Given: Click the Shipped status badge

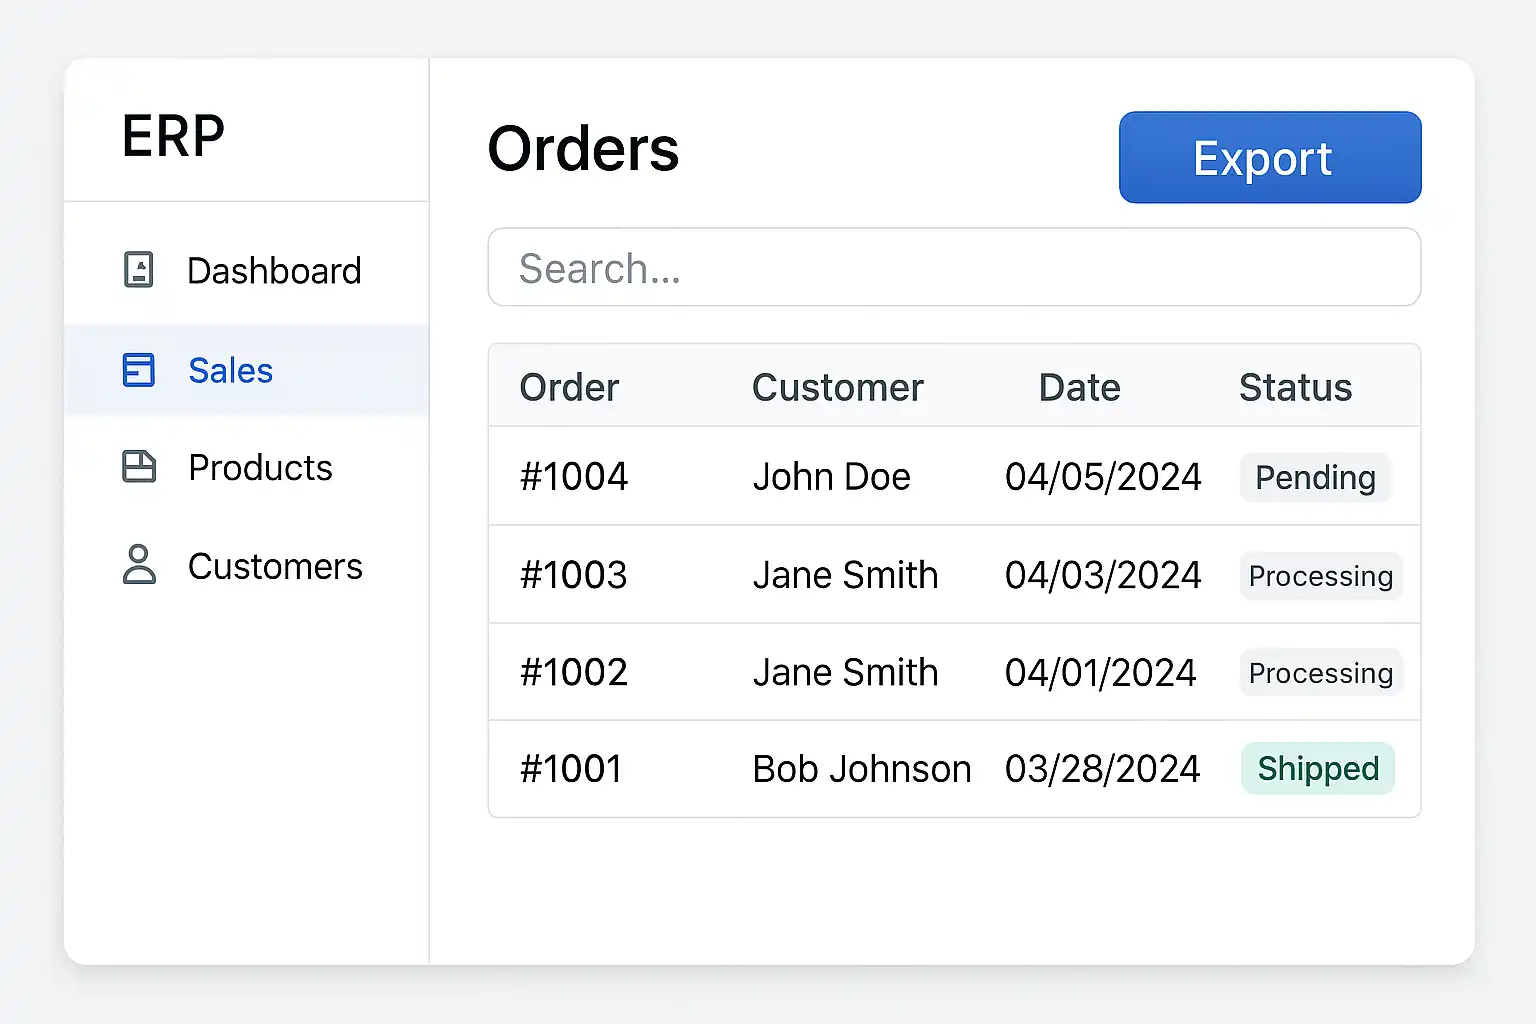Looking at the screenshot, I should coord(1318,769).
